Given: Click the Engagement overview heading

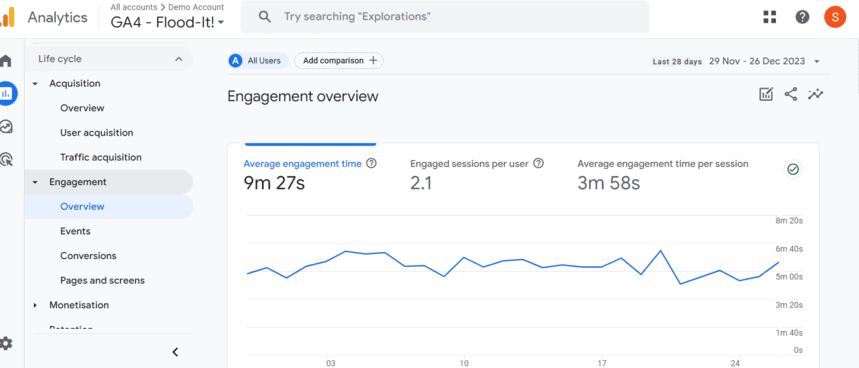Looking at the screenshot, I should (303, 96).
